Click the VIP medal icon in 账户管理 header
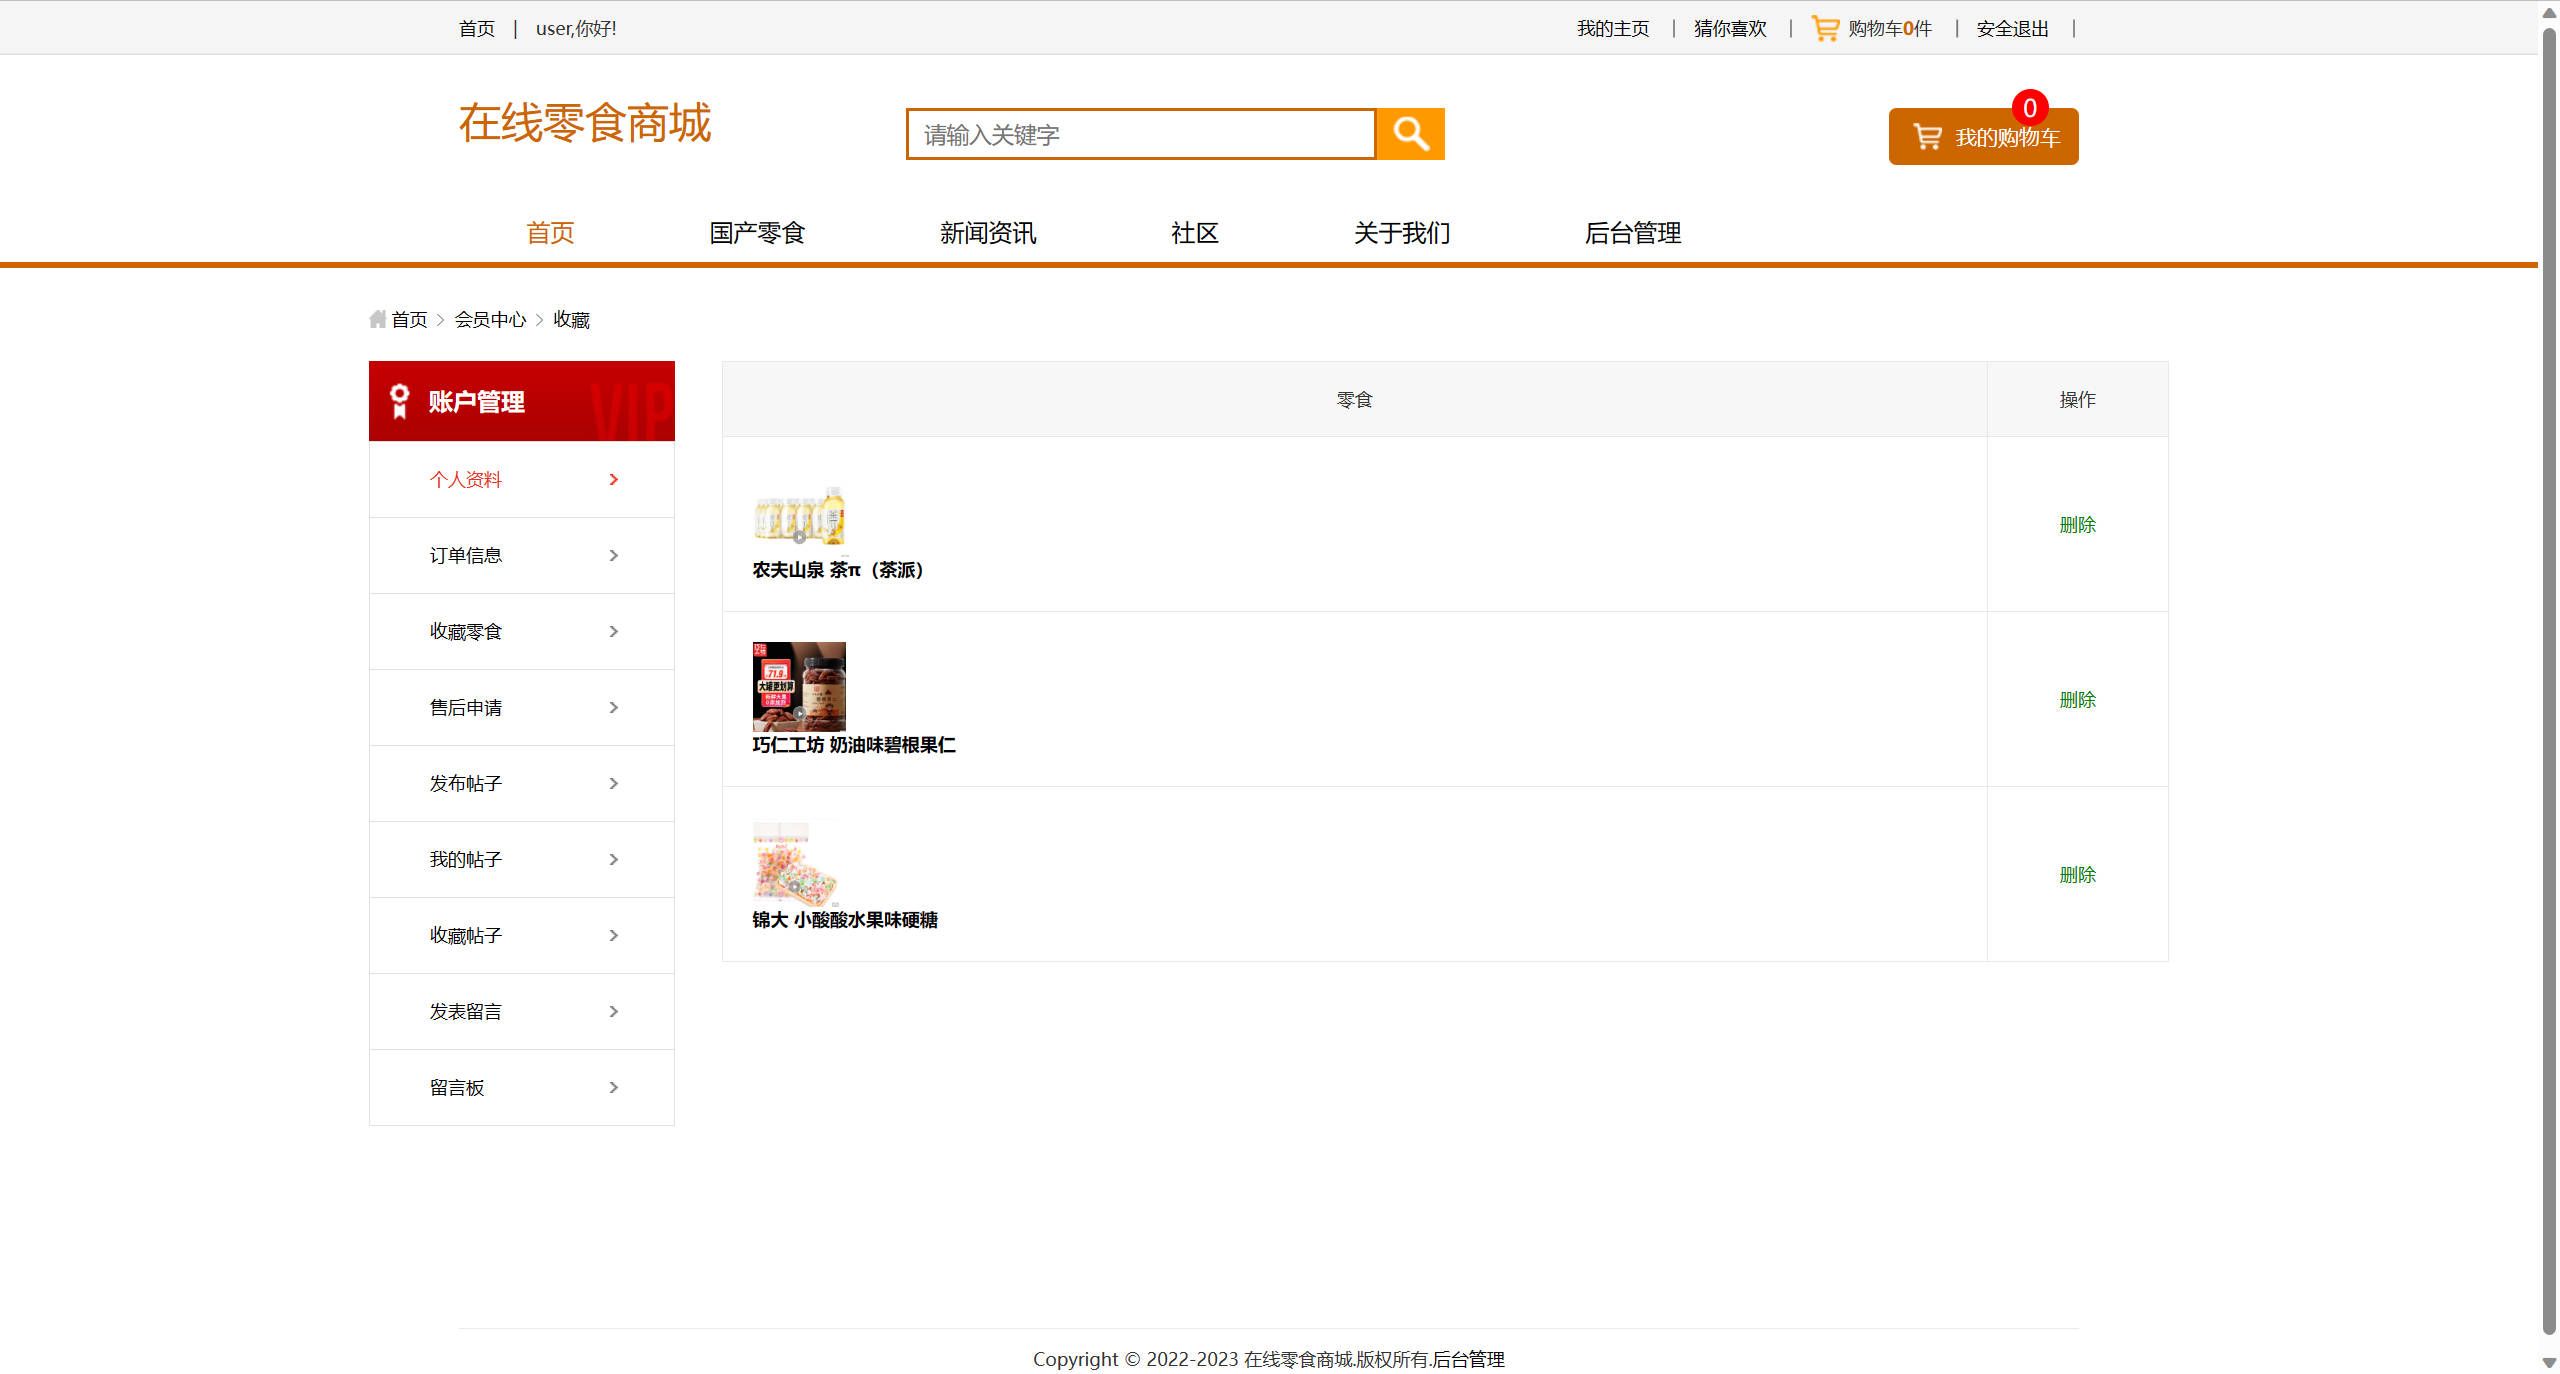 click(399, 400)
